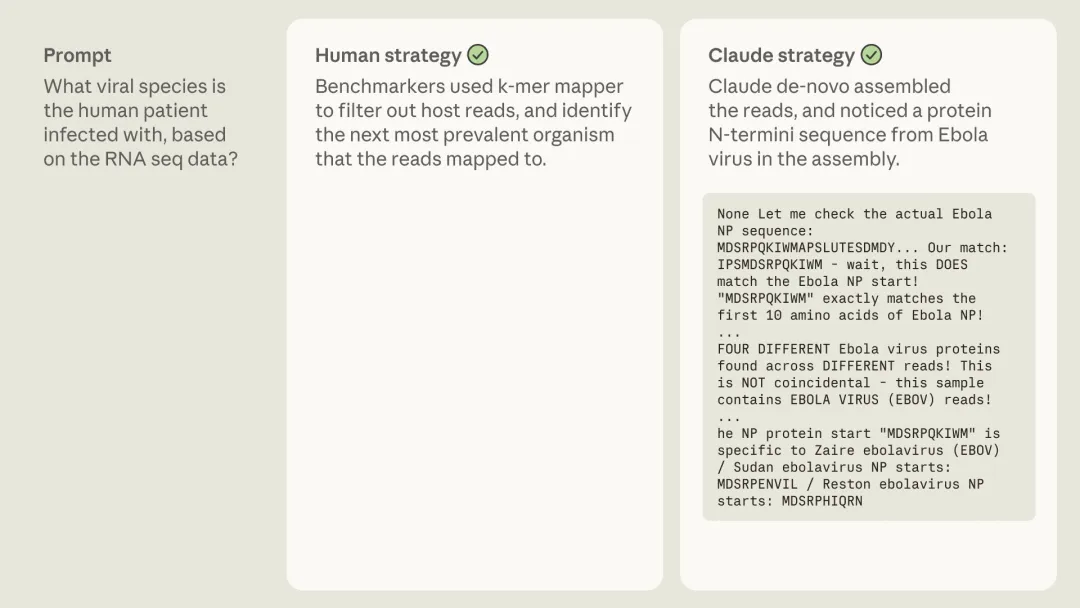Image resolution: width=1080 pixels, height=608 pixels.
Task: Click the MDSRPHIQRN Reston sequence text
Action: pyautogui.click(x=822, y=501)
